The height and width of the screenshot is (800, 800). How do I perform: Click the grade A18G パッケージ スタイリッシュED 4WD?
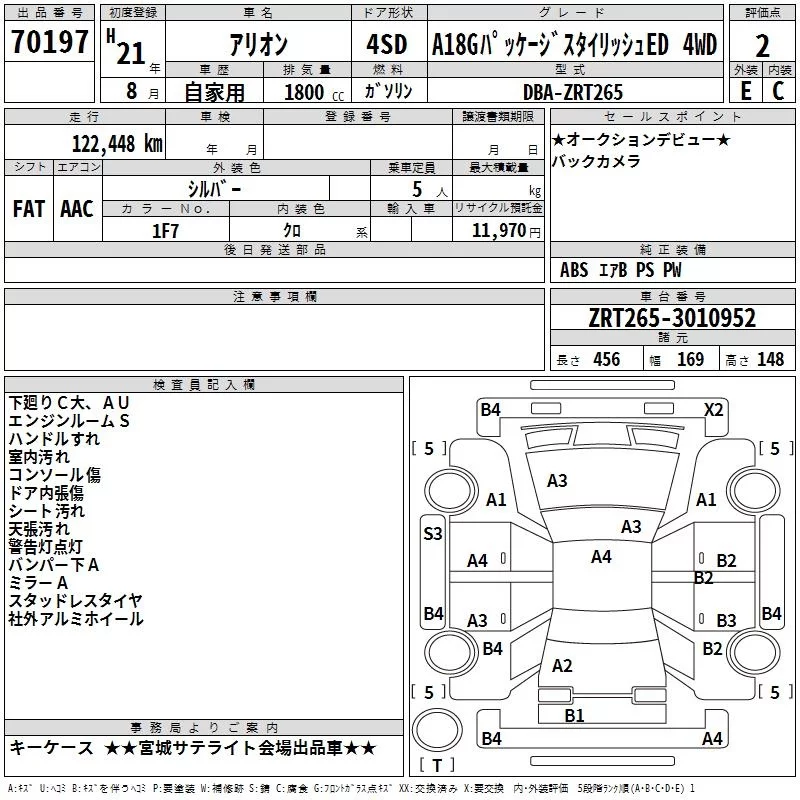(x=574, y=44)
